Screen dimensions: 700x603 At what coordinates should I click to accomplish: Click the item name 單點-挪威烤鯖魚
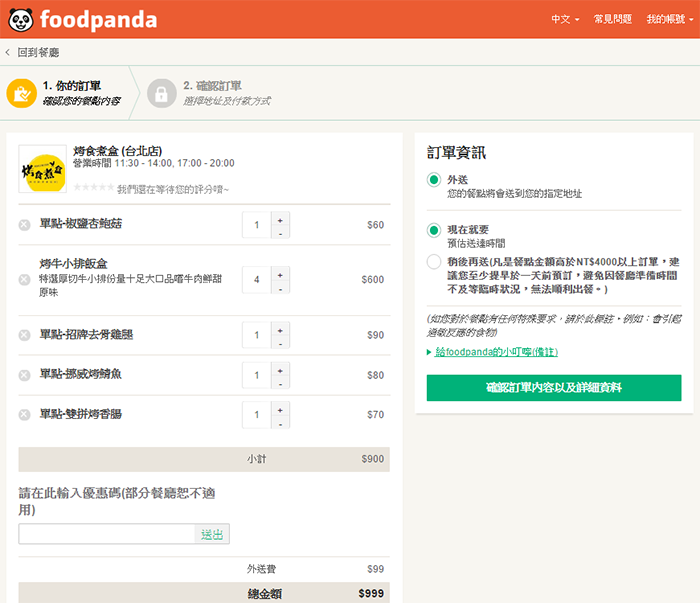pos(80,374)
